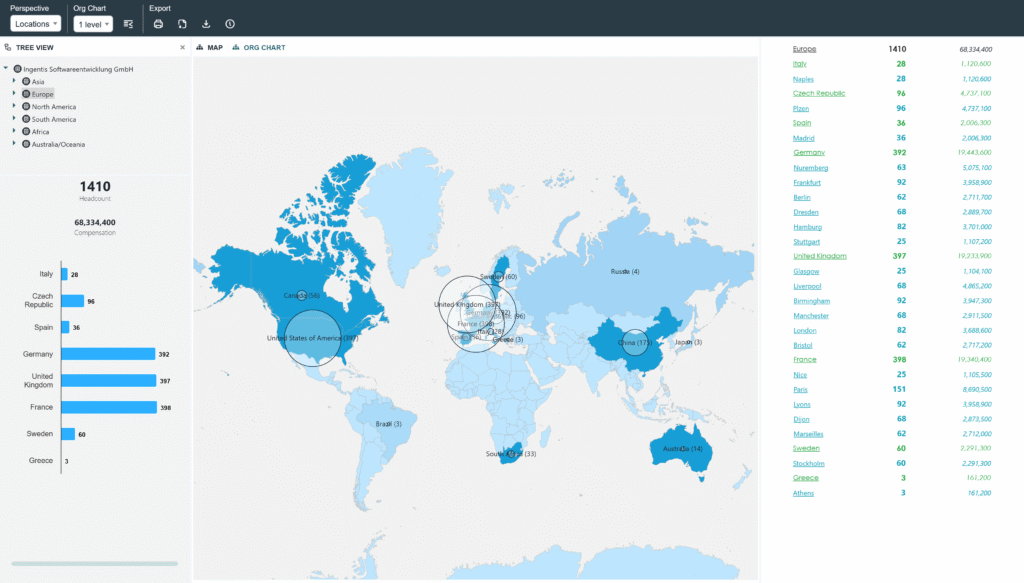Open the Stockholm link
Viewport: 1024px width, 583px height.
coord(809,464)
